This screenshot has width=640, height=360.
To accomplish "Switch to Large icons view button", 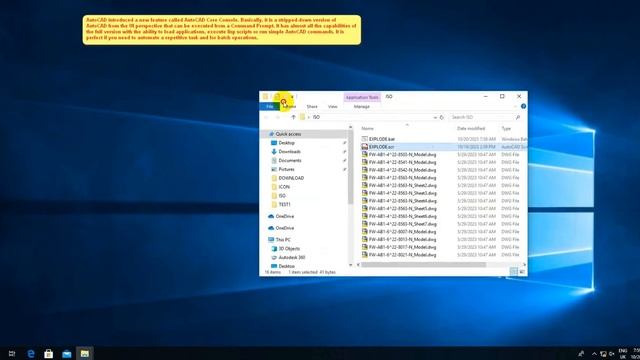I will 522,272.
